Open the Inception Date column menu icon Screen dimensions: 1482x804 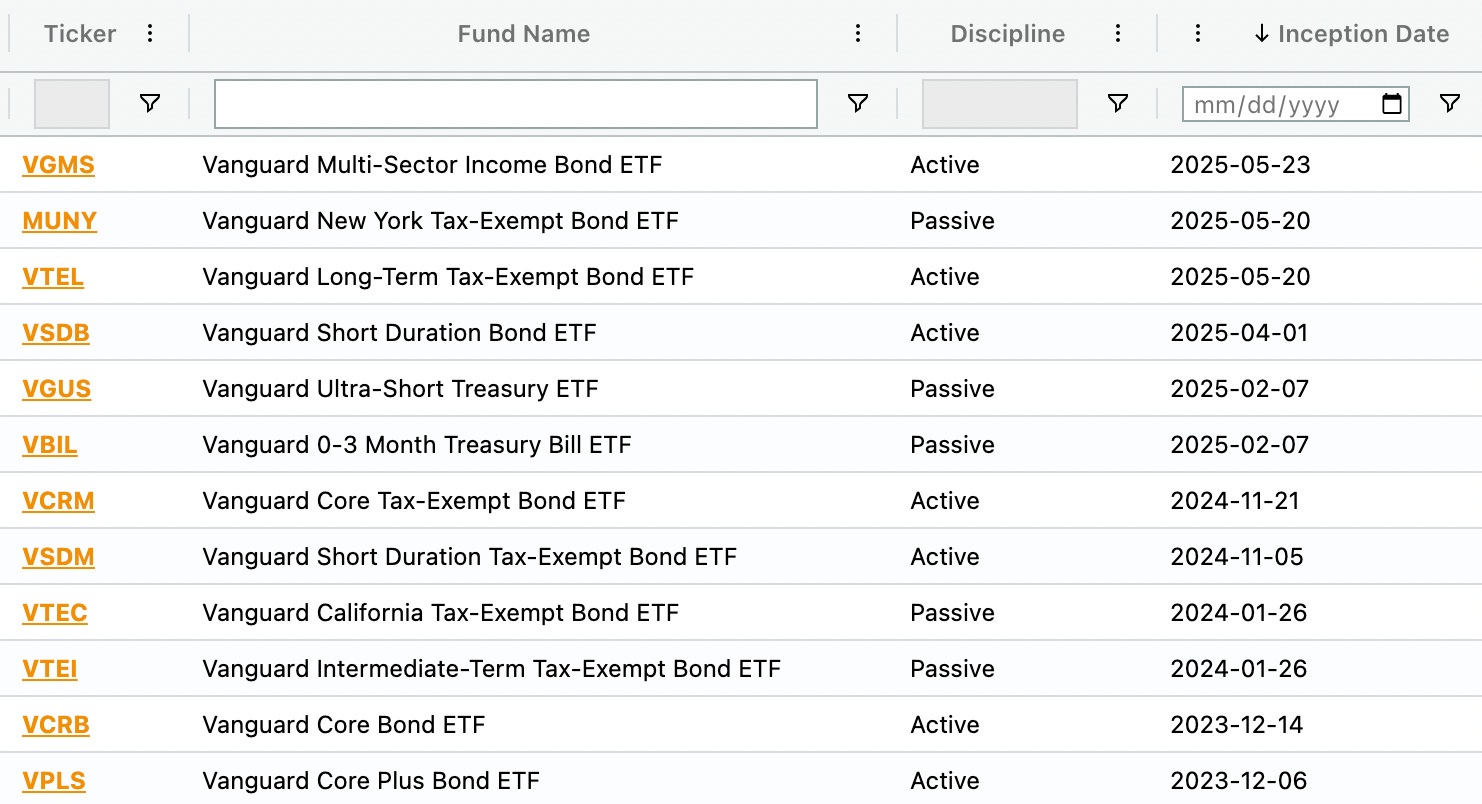pyautogui.click(x=1198, y=34)
